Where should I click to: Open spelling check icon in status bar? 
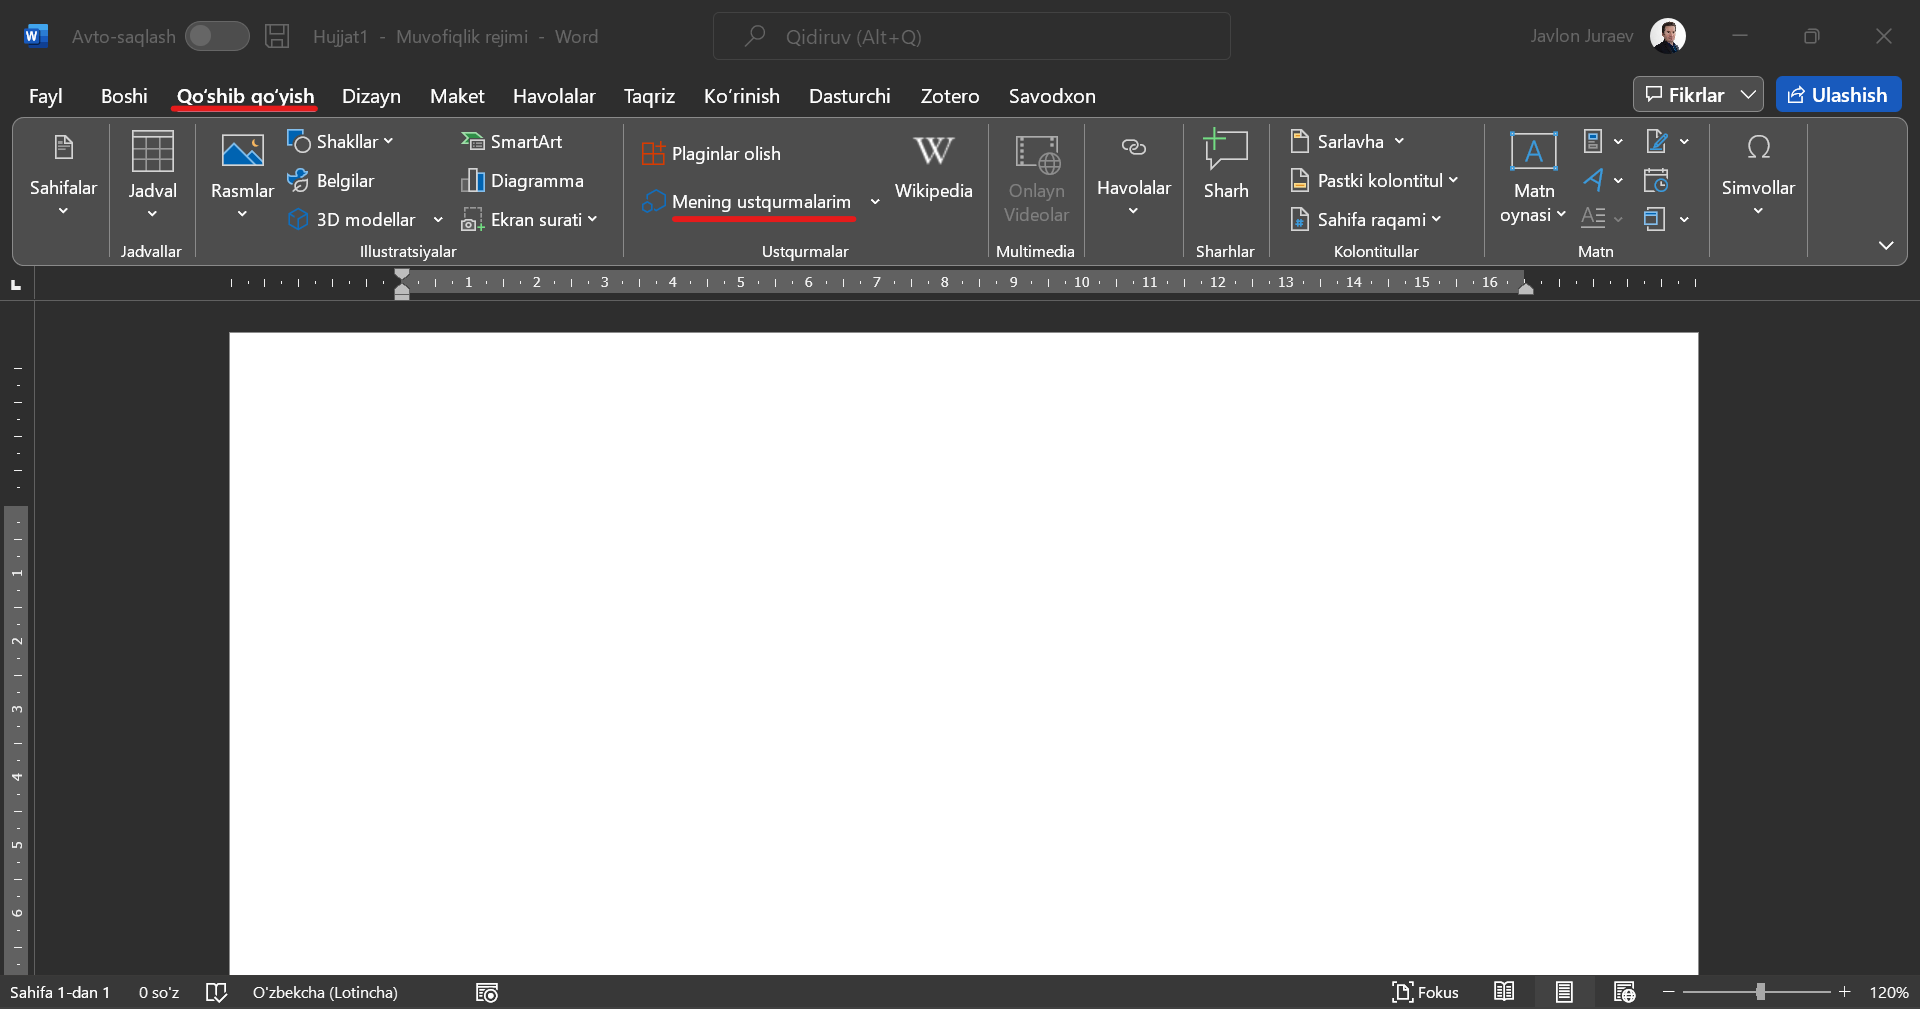tap(216, 992)
